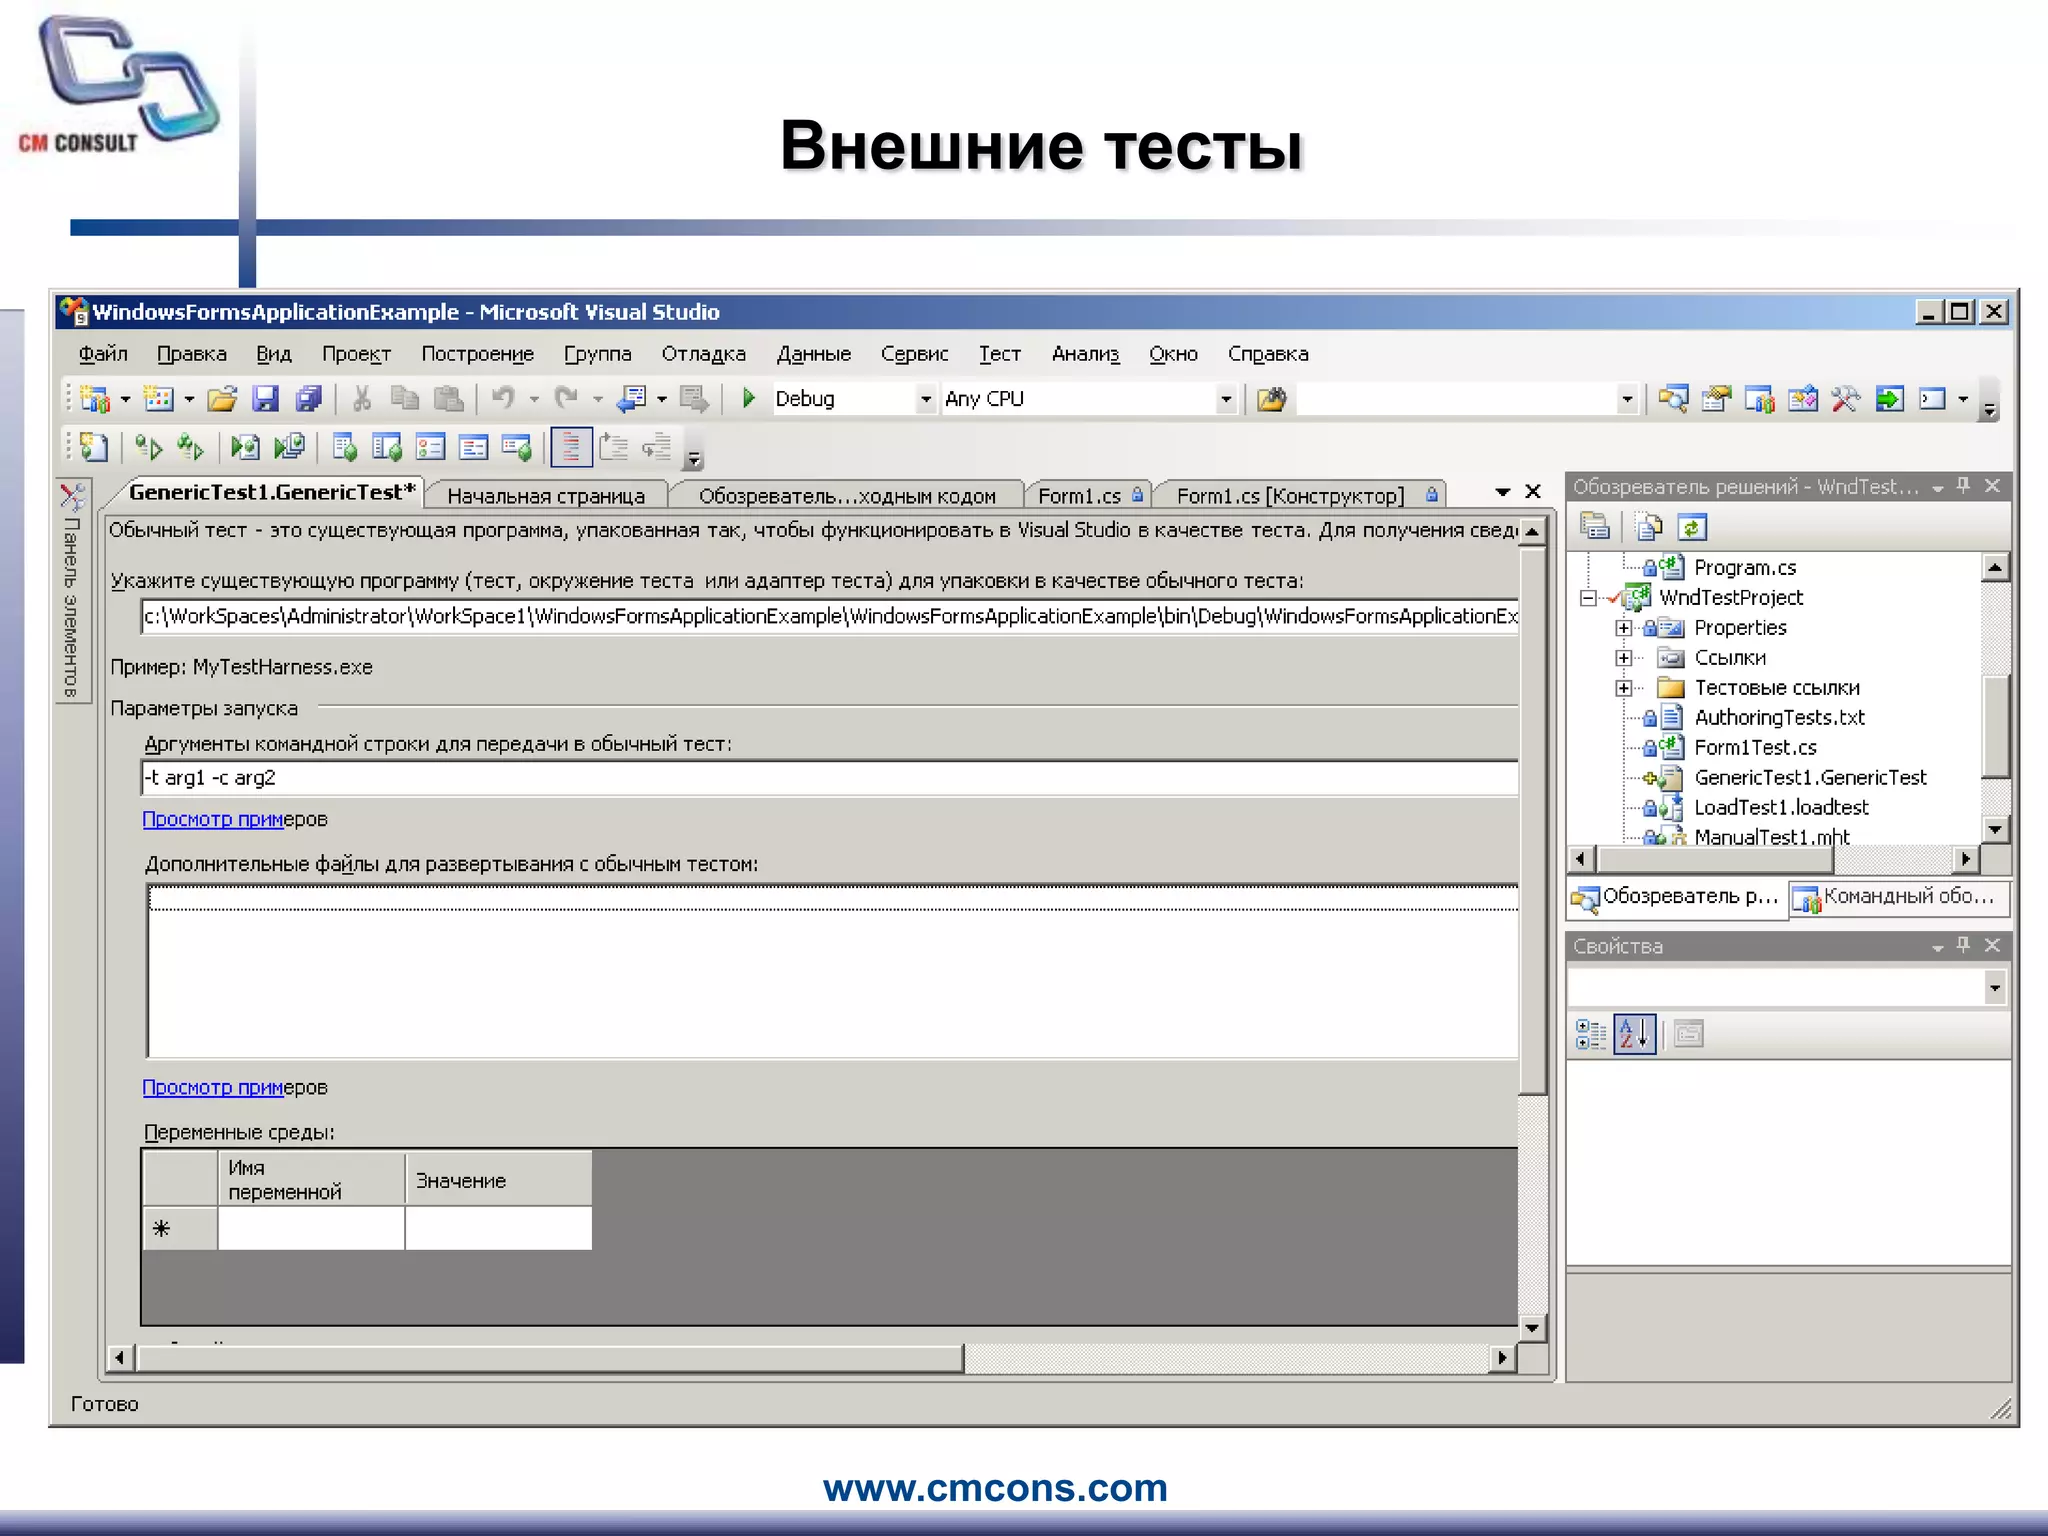Open the Файл menu
This screenshot has height=1536, width=2048.
(103, 354)
